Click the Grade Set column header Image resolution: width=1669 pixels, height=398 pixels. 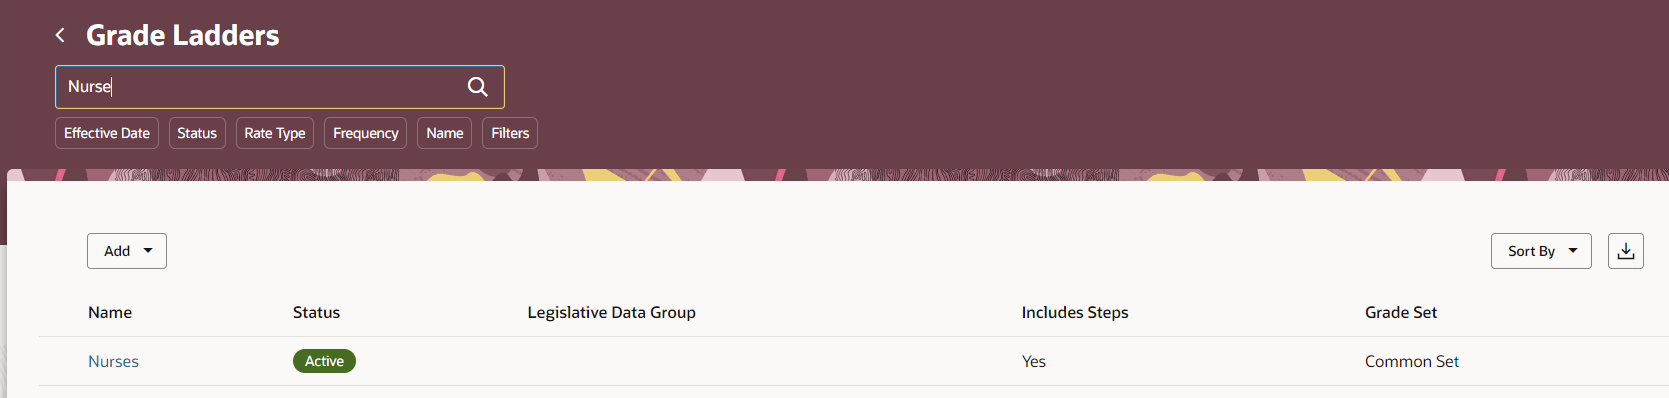1401,312
